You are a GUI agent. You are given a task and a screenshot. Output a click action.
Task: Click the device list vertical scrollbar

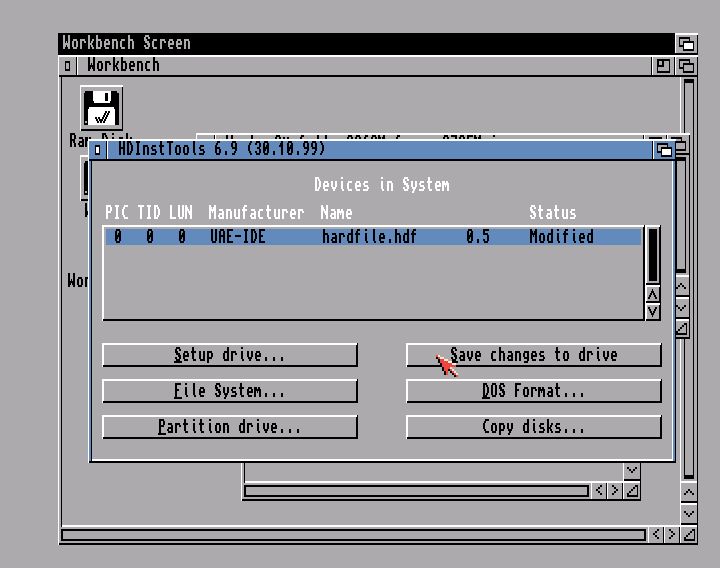(652, 255)
